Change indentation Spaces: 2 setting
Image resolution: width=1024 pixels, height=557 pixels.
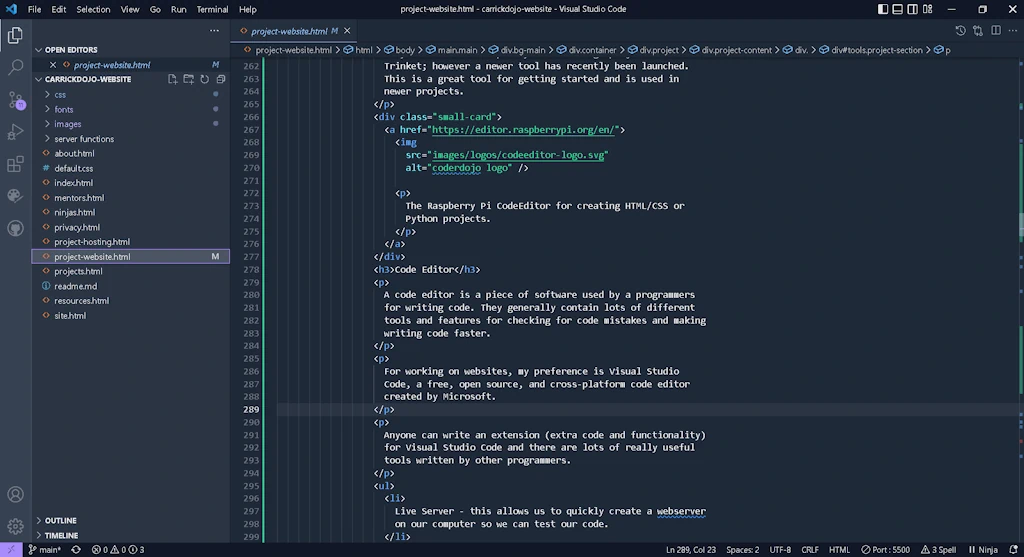(743, 550)
